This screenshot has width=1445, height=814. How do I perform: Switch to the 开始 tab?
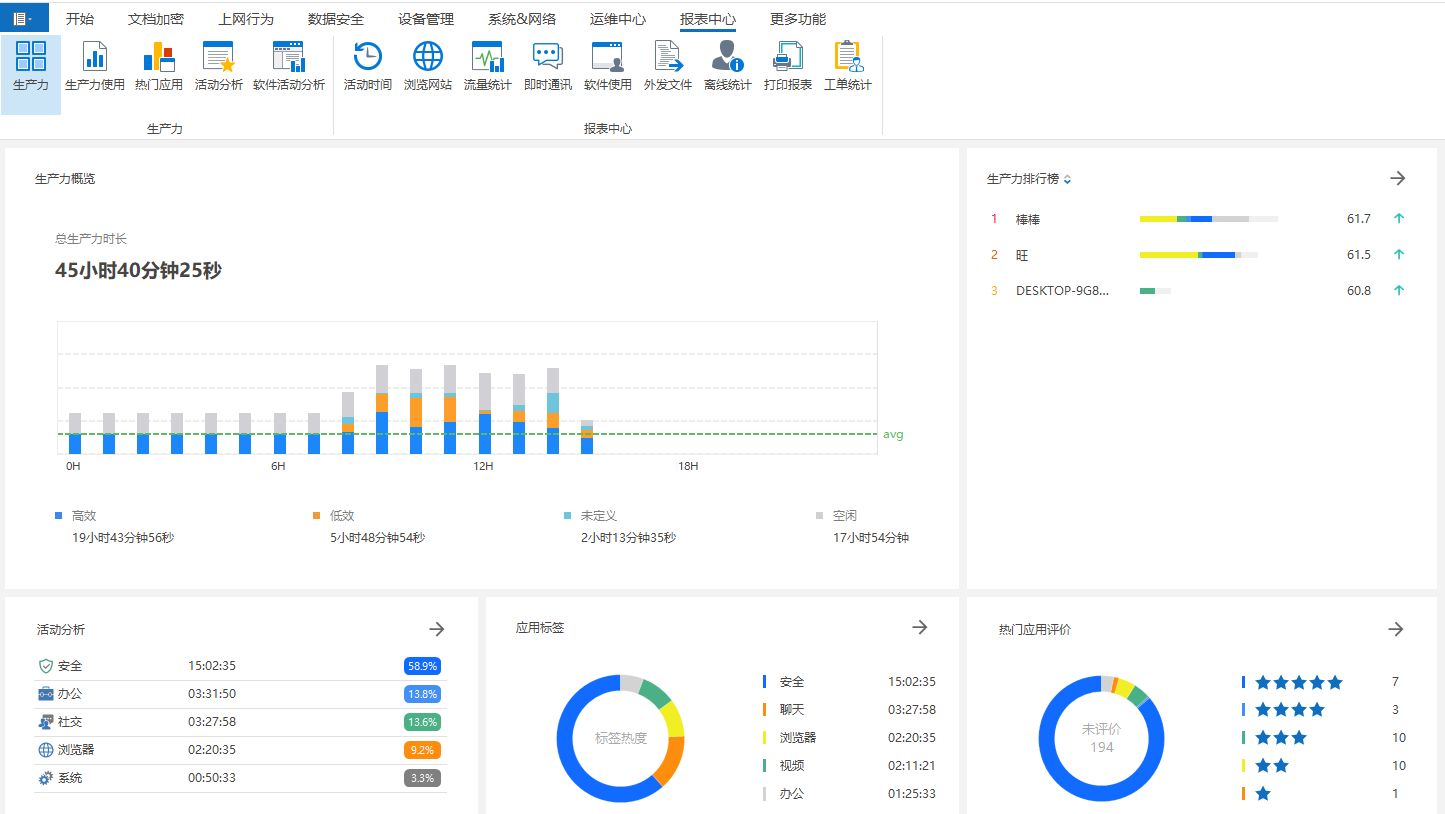pos(80,19)
